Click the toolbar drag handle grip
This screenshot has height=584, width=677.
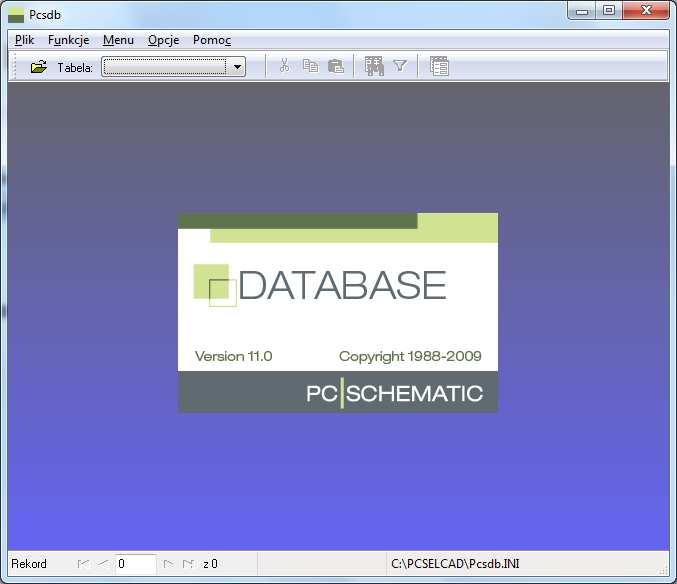point(15,66)
